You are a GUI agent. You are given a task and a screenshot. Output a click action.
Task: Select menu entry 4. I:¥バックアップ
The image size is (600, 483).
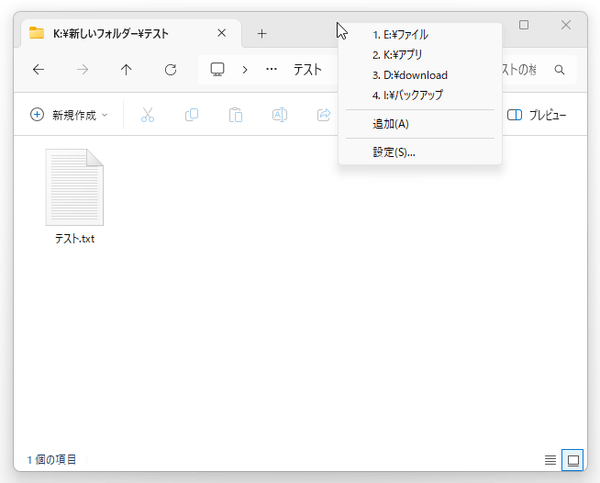click(420, 95)
